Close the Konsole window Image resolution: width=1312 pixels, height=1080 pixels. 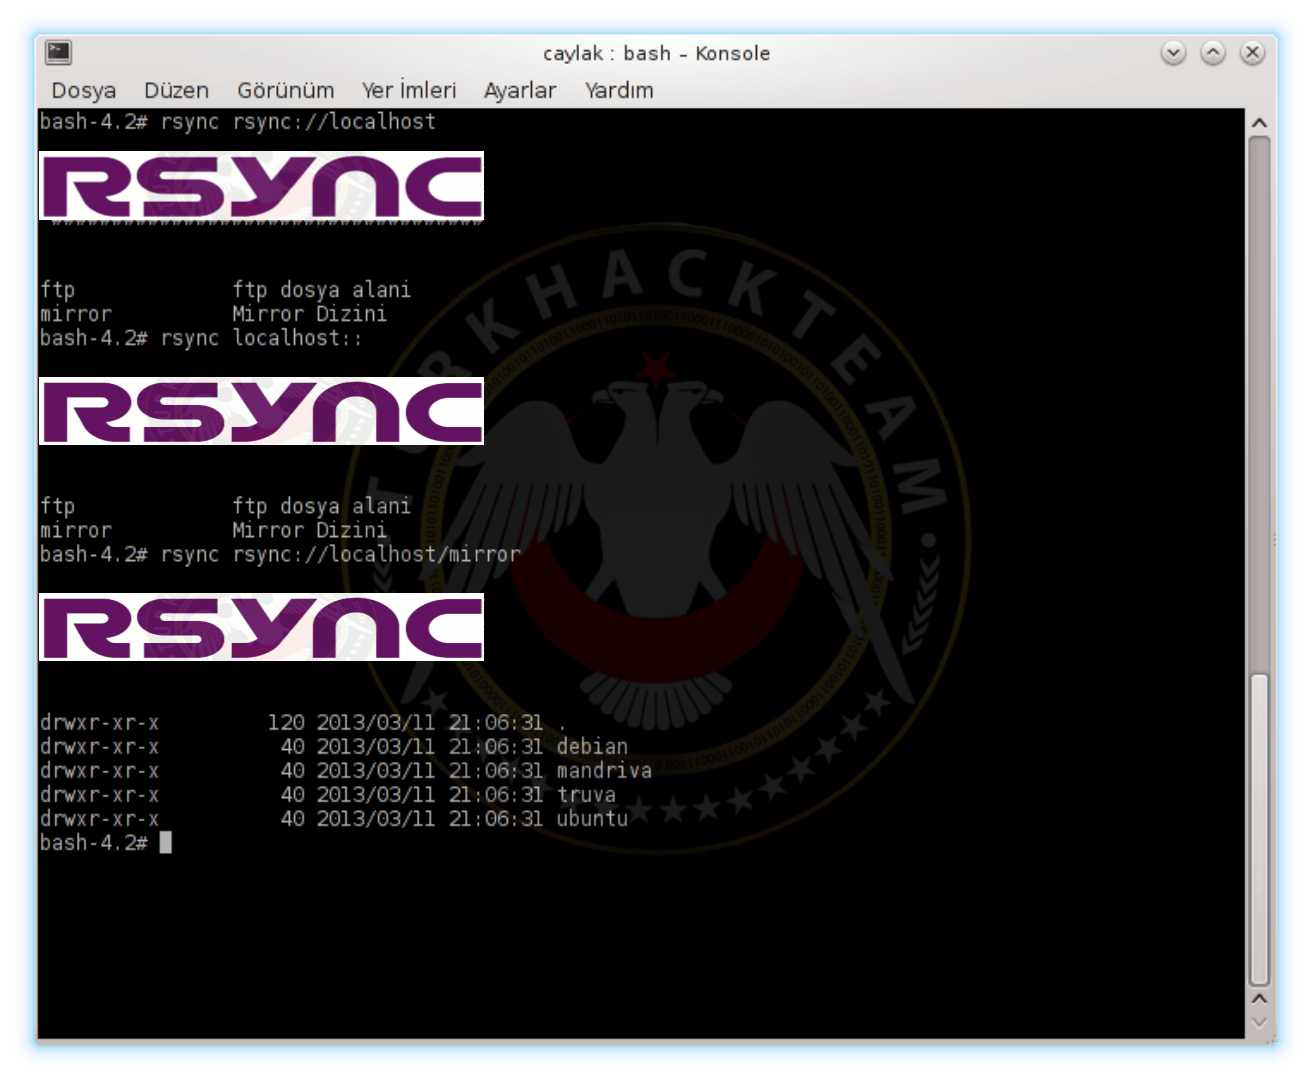tap(1251, 52)
